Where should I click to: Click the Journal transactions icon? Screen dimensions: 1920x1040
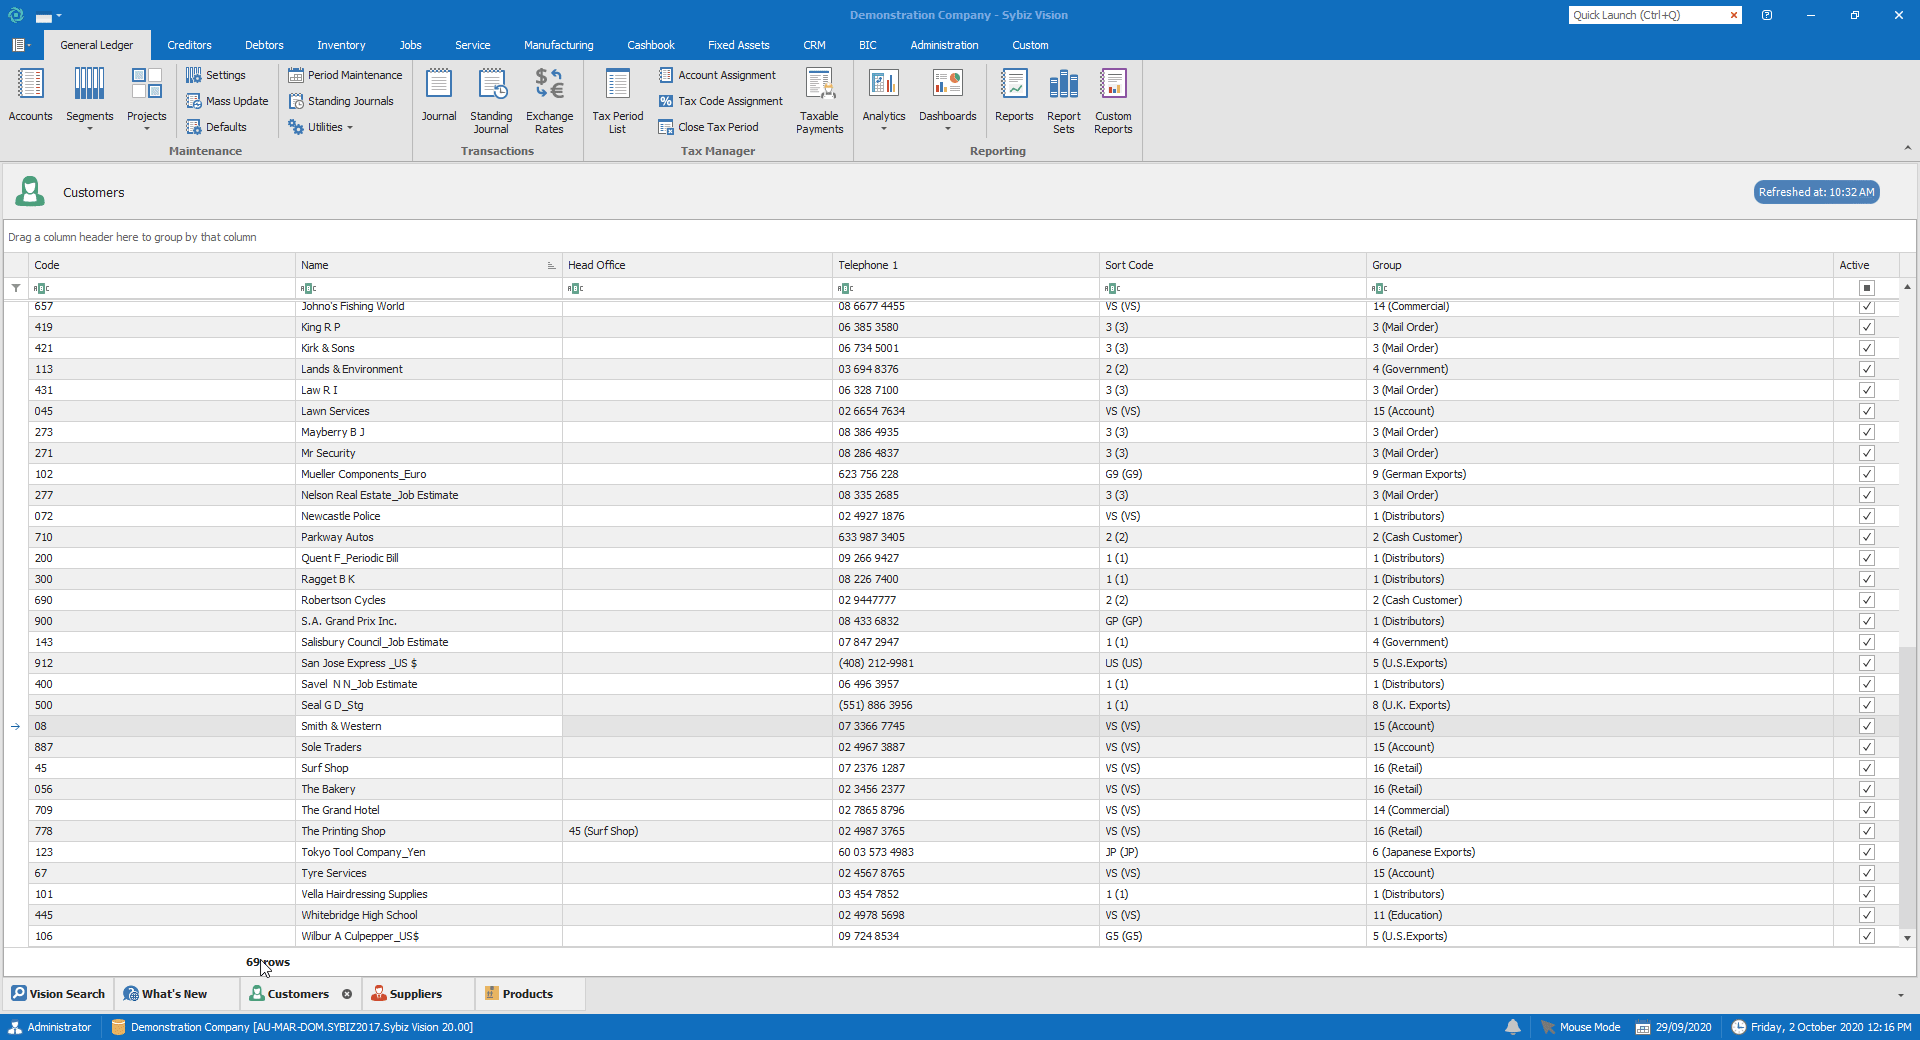[438, 96]
